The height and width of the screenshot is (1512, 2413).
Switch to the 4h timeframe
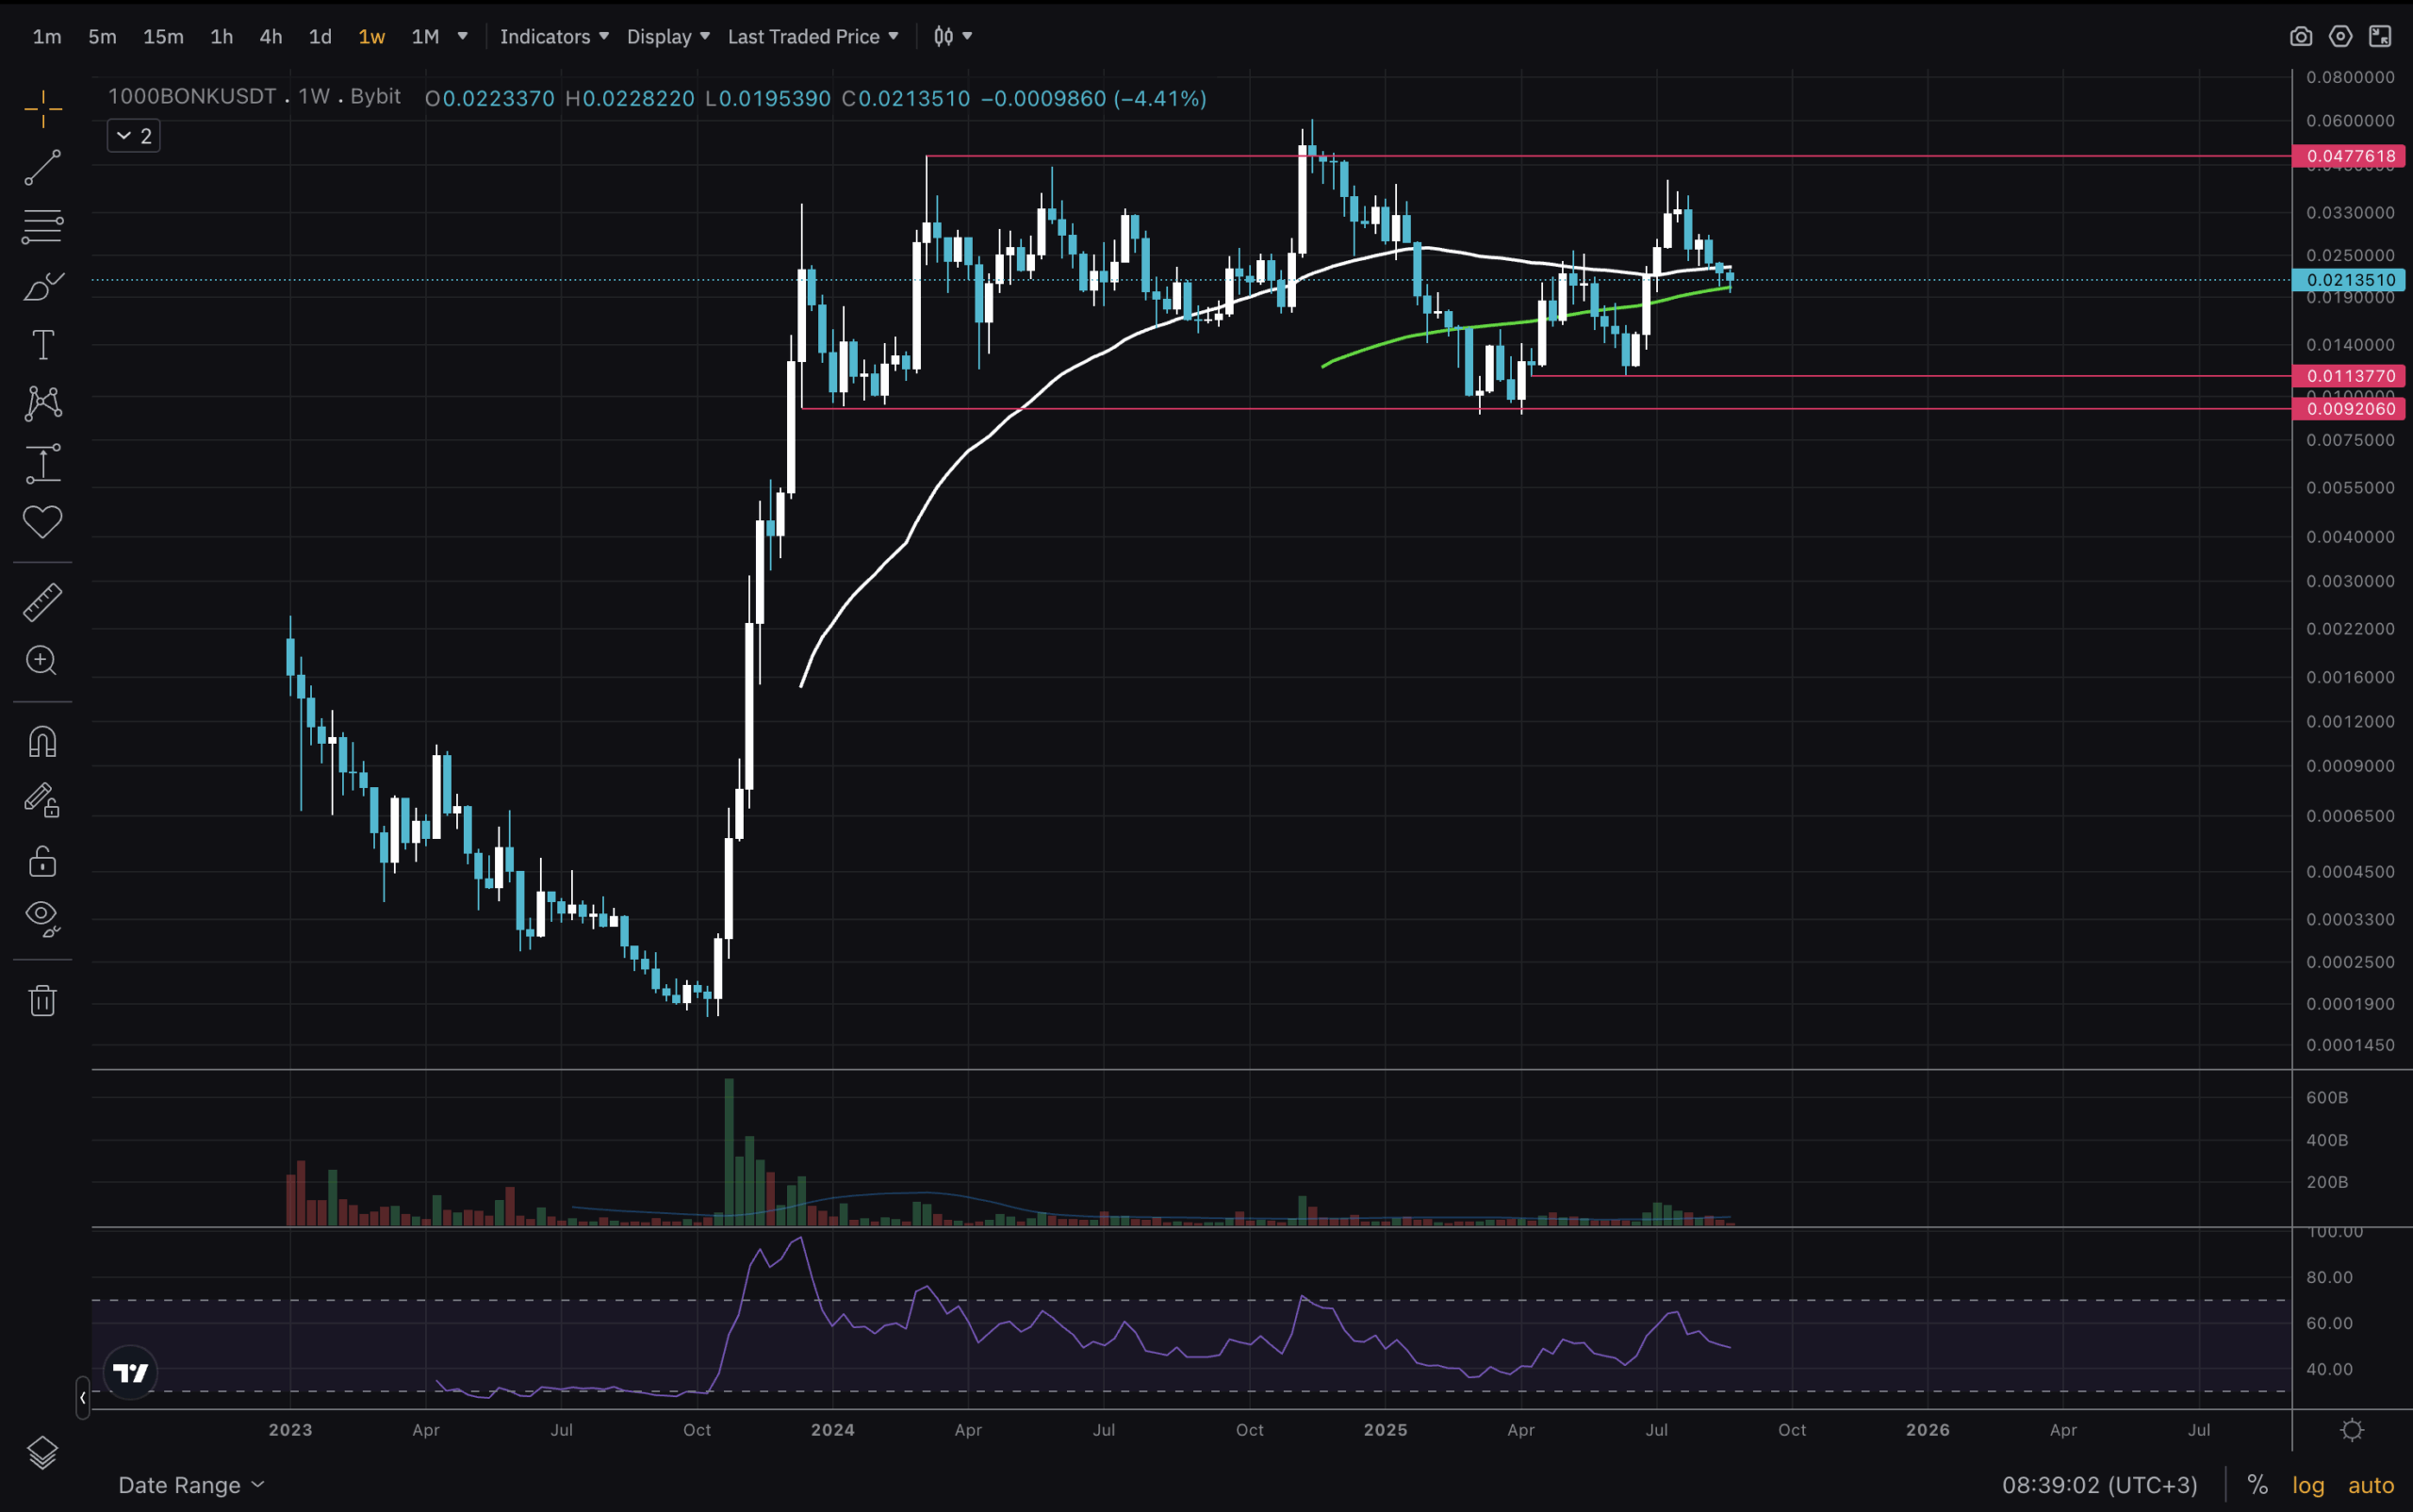pos(271,37)
